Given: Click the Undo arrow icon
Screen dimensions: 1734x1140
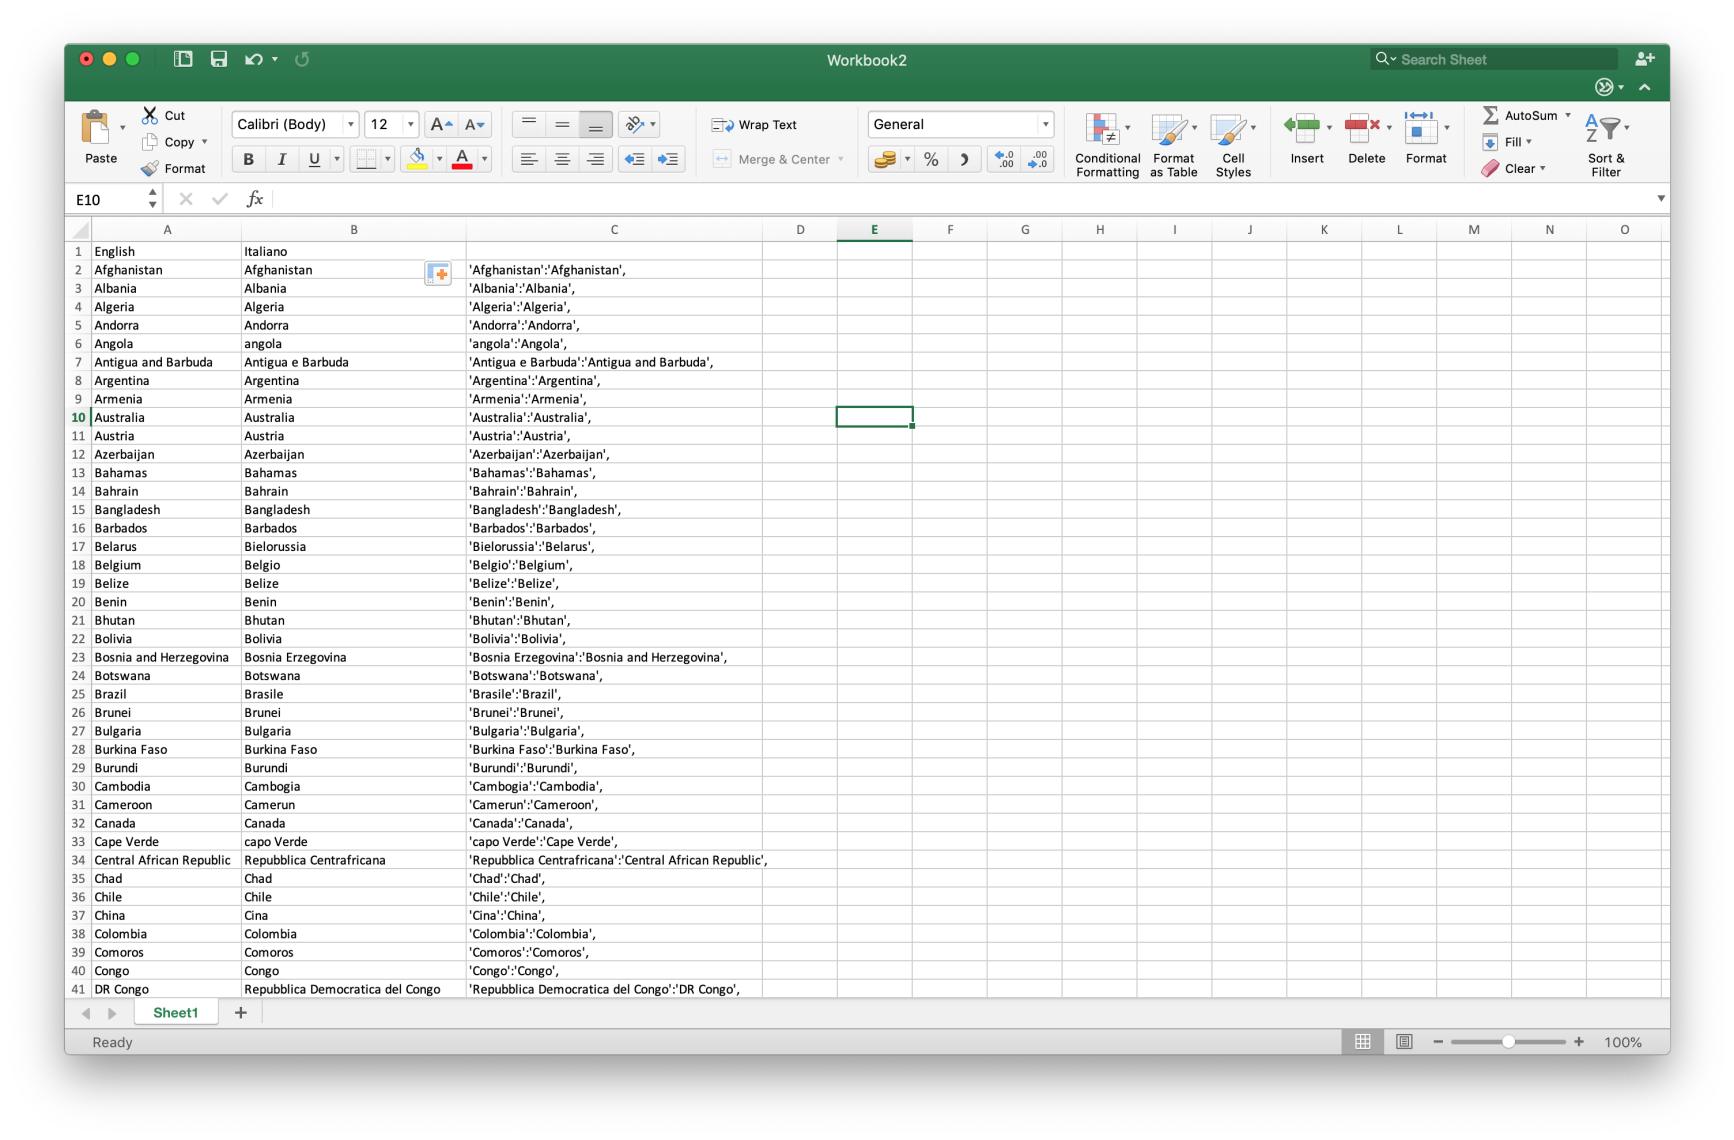Looking at the screenshot, I should (254, 59).
